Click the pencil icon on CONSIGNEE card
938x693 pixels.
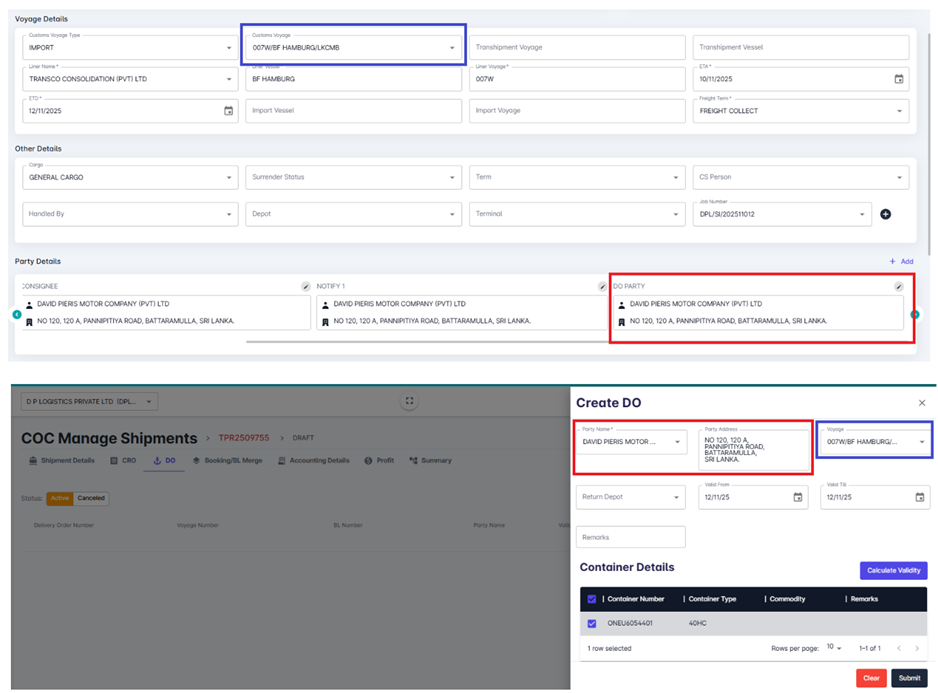point(306,287)
